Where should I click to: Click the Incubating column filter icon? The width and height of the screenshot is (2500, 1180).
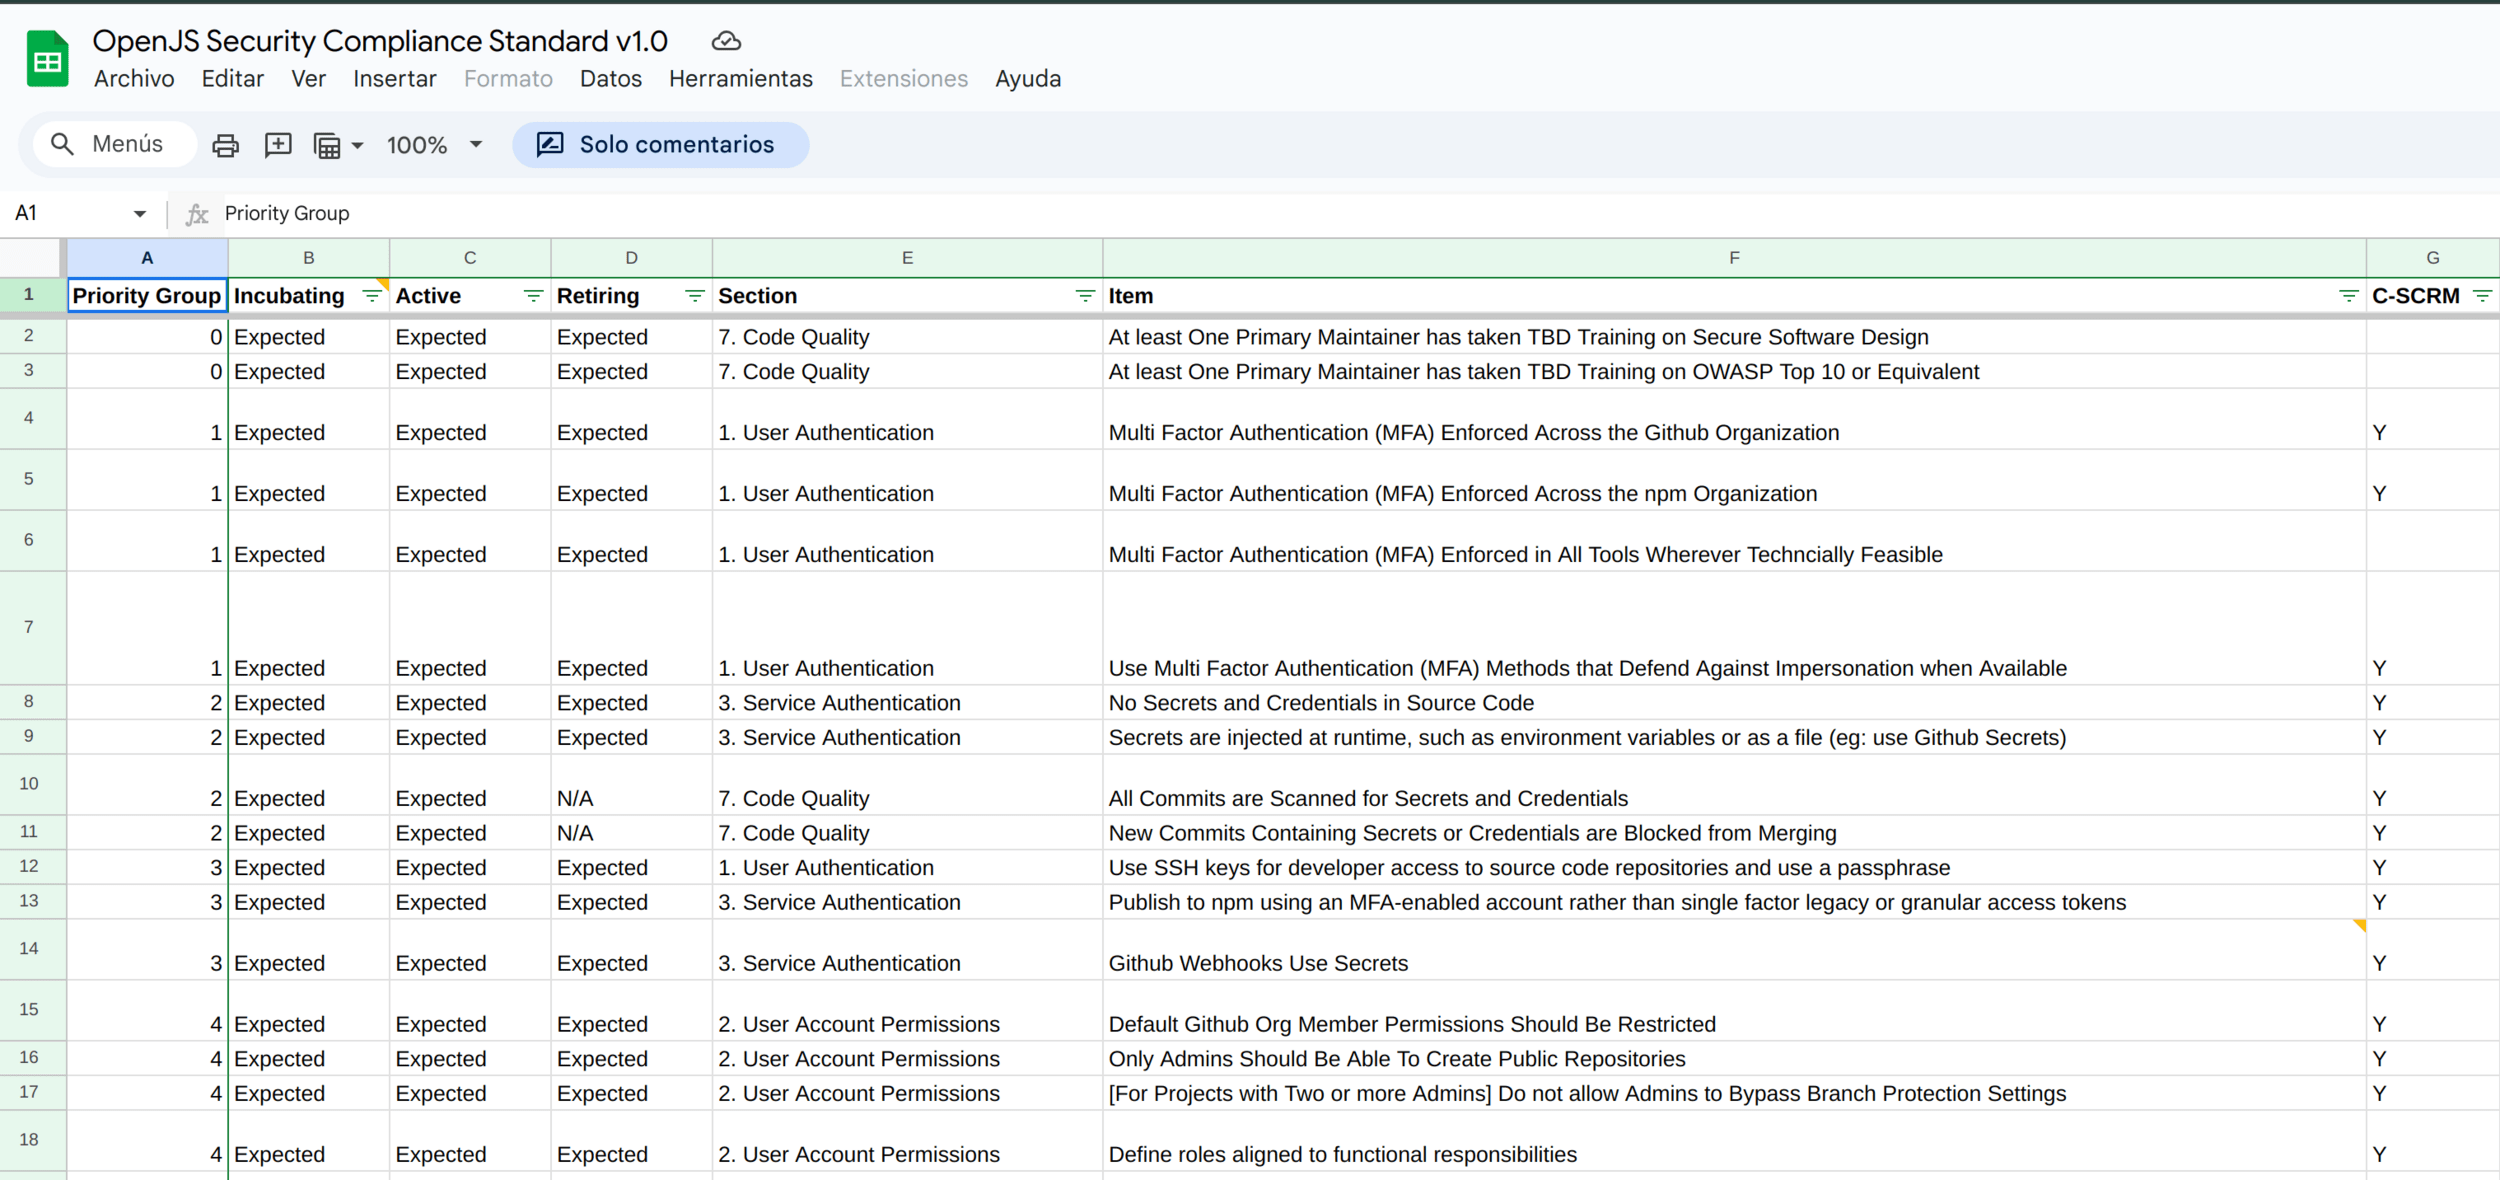[x=371, y=296]
